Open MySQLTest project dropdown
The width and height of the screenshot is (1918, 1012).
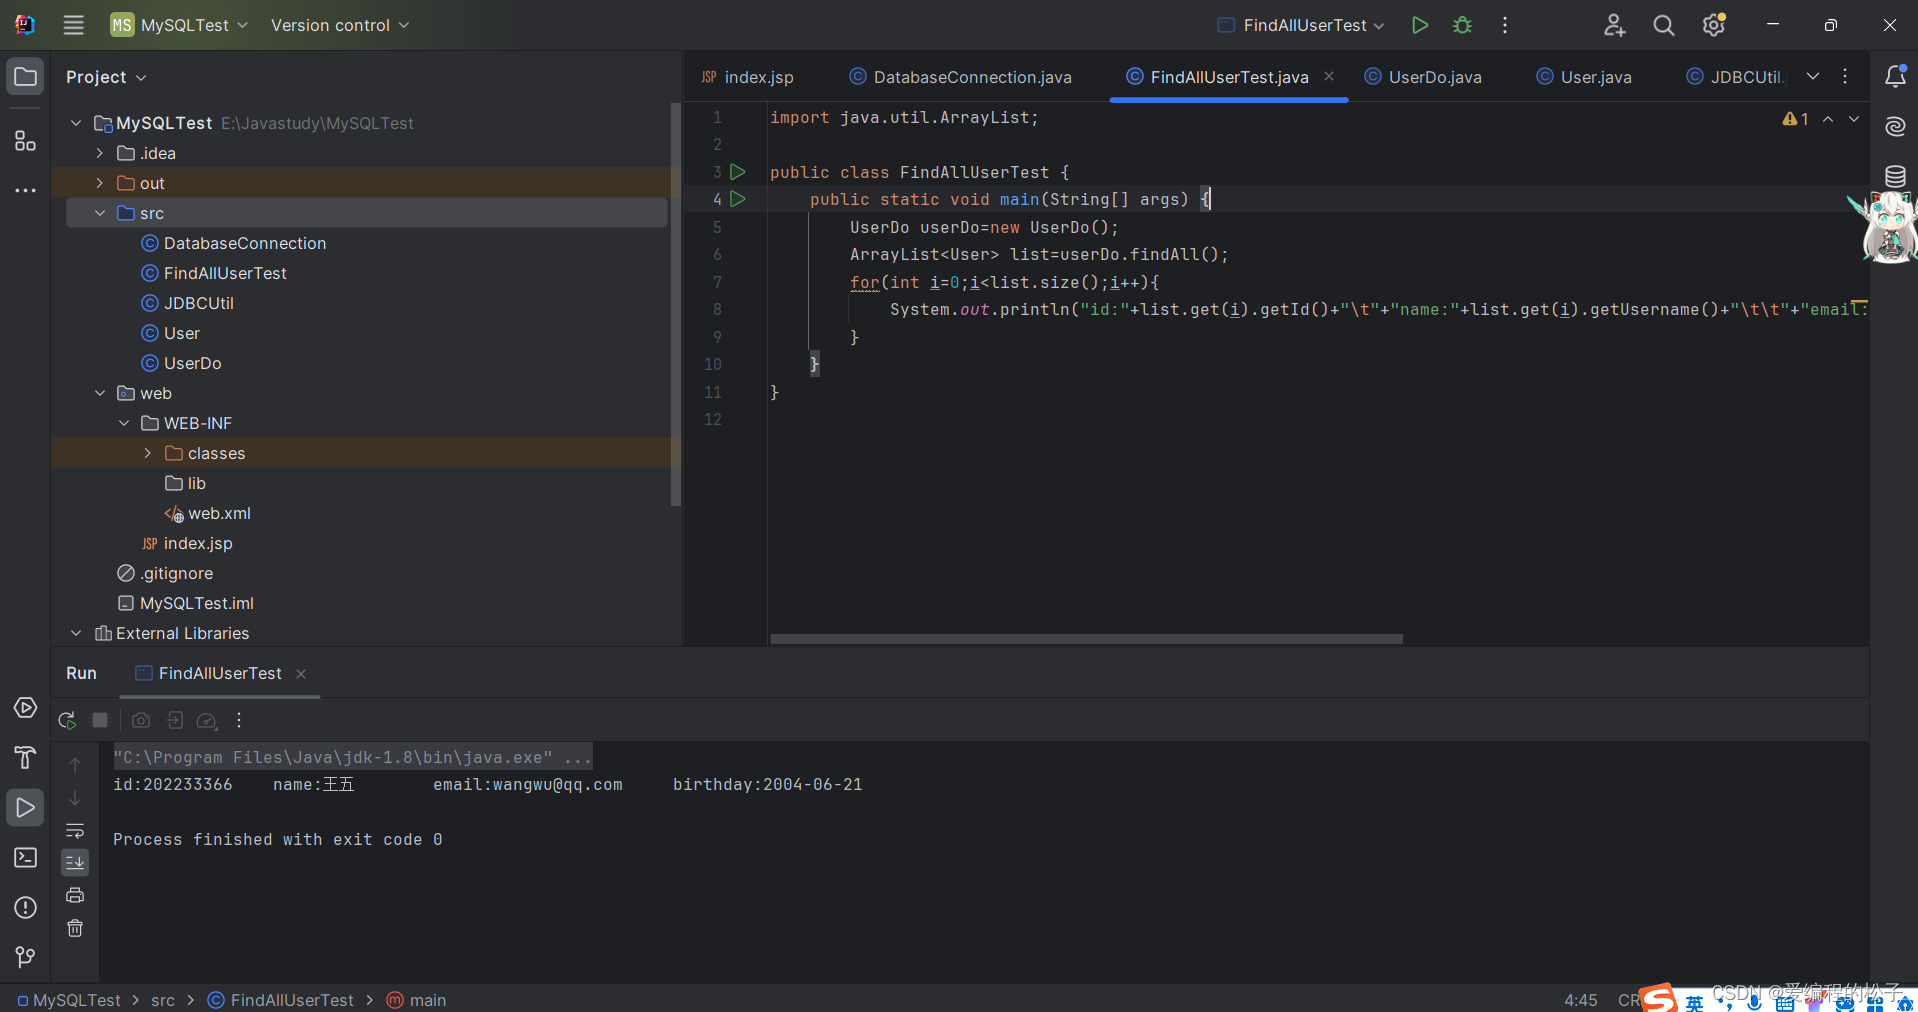tap(179, 25)
